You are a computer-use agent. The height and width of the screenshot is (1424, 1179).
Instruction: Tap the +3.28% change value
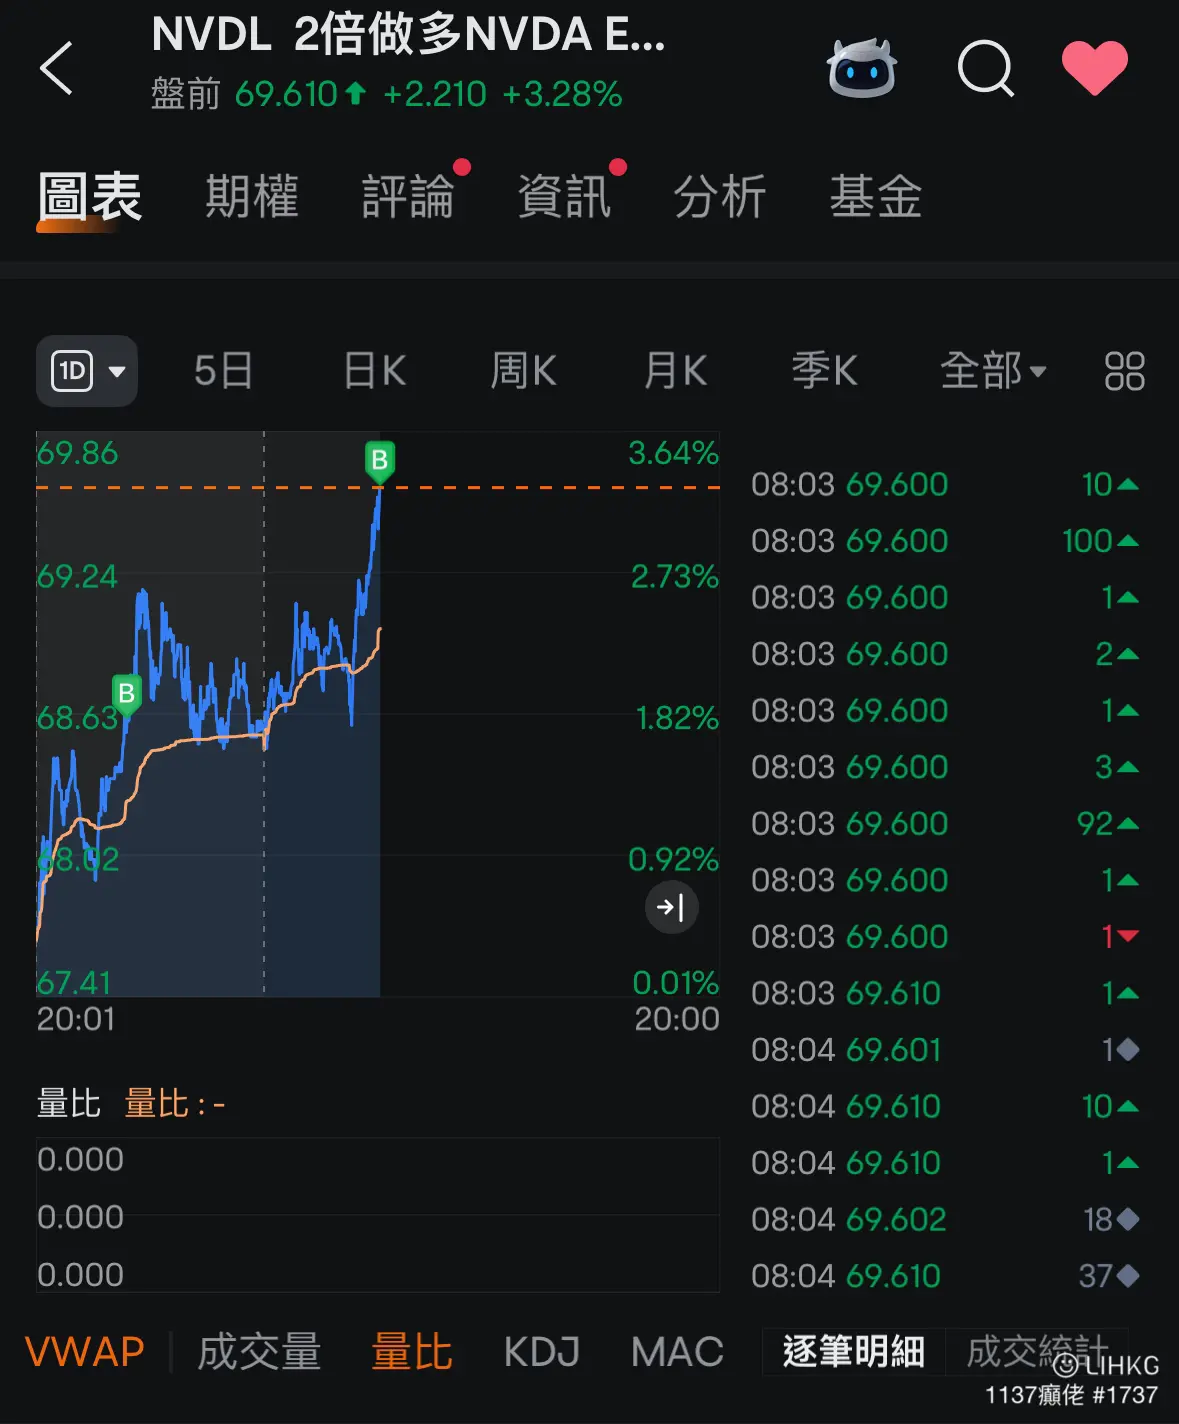click(562, 94)
